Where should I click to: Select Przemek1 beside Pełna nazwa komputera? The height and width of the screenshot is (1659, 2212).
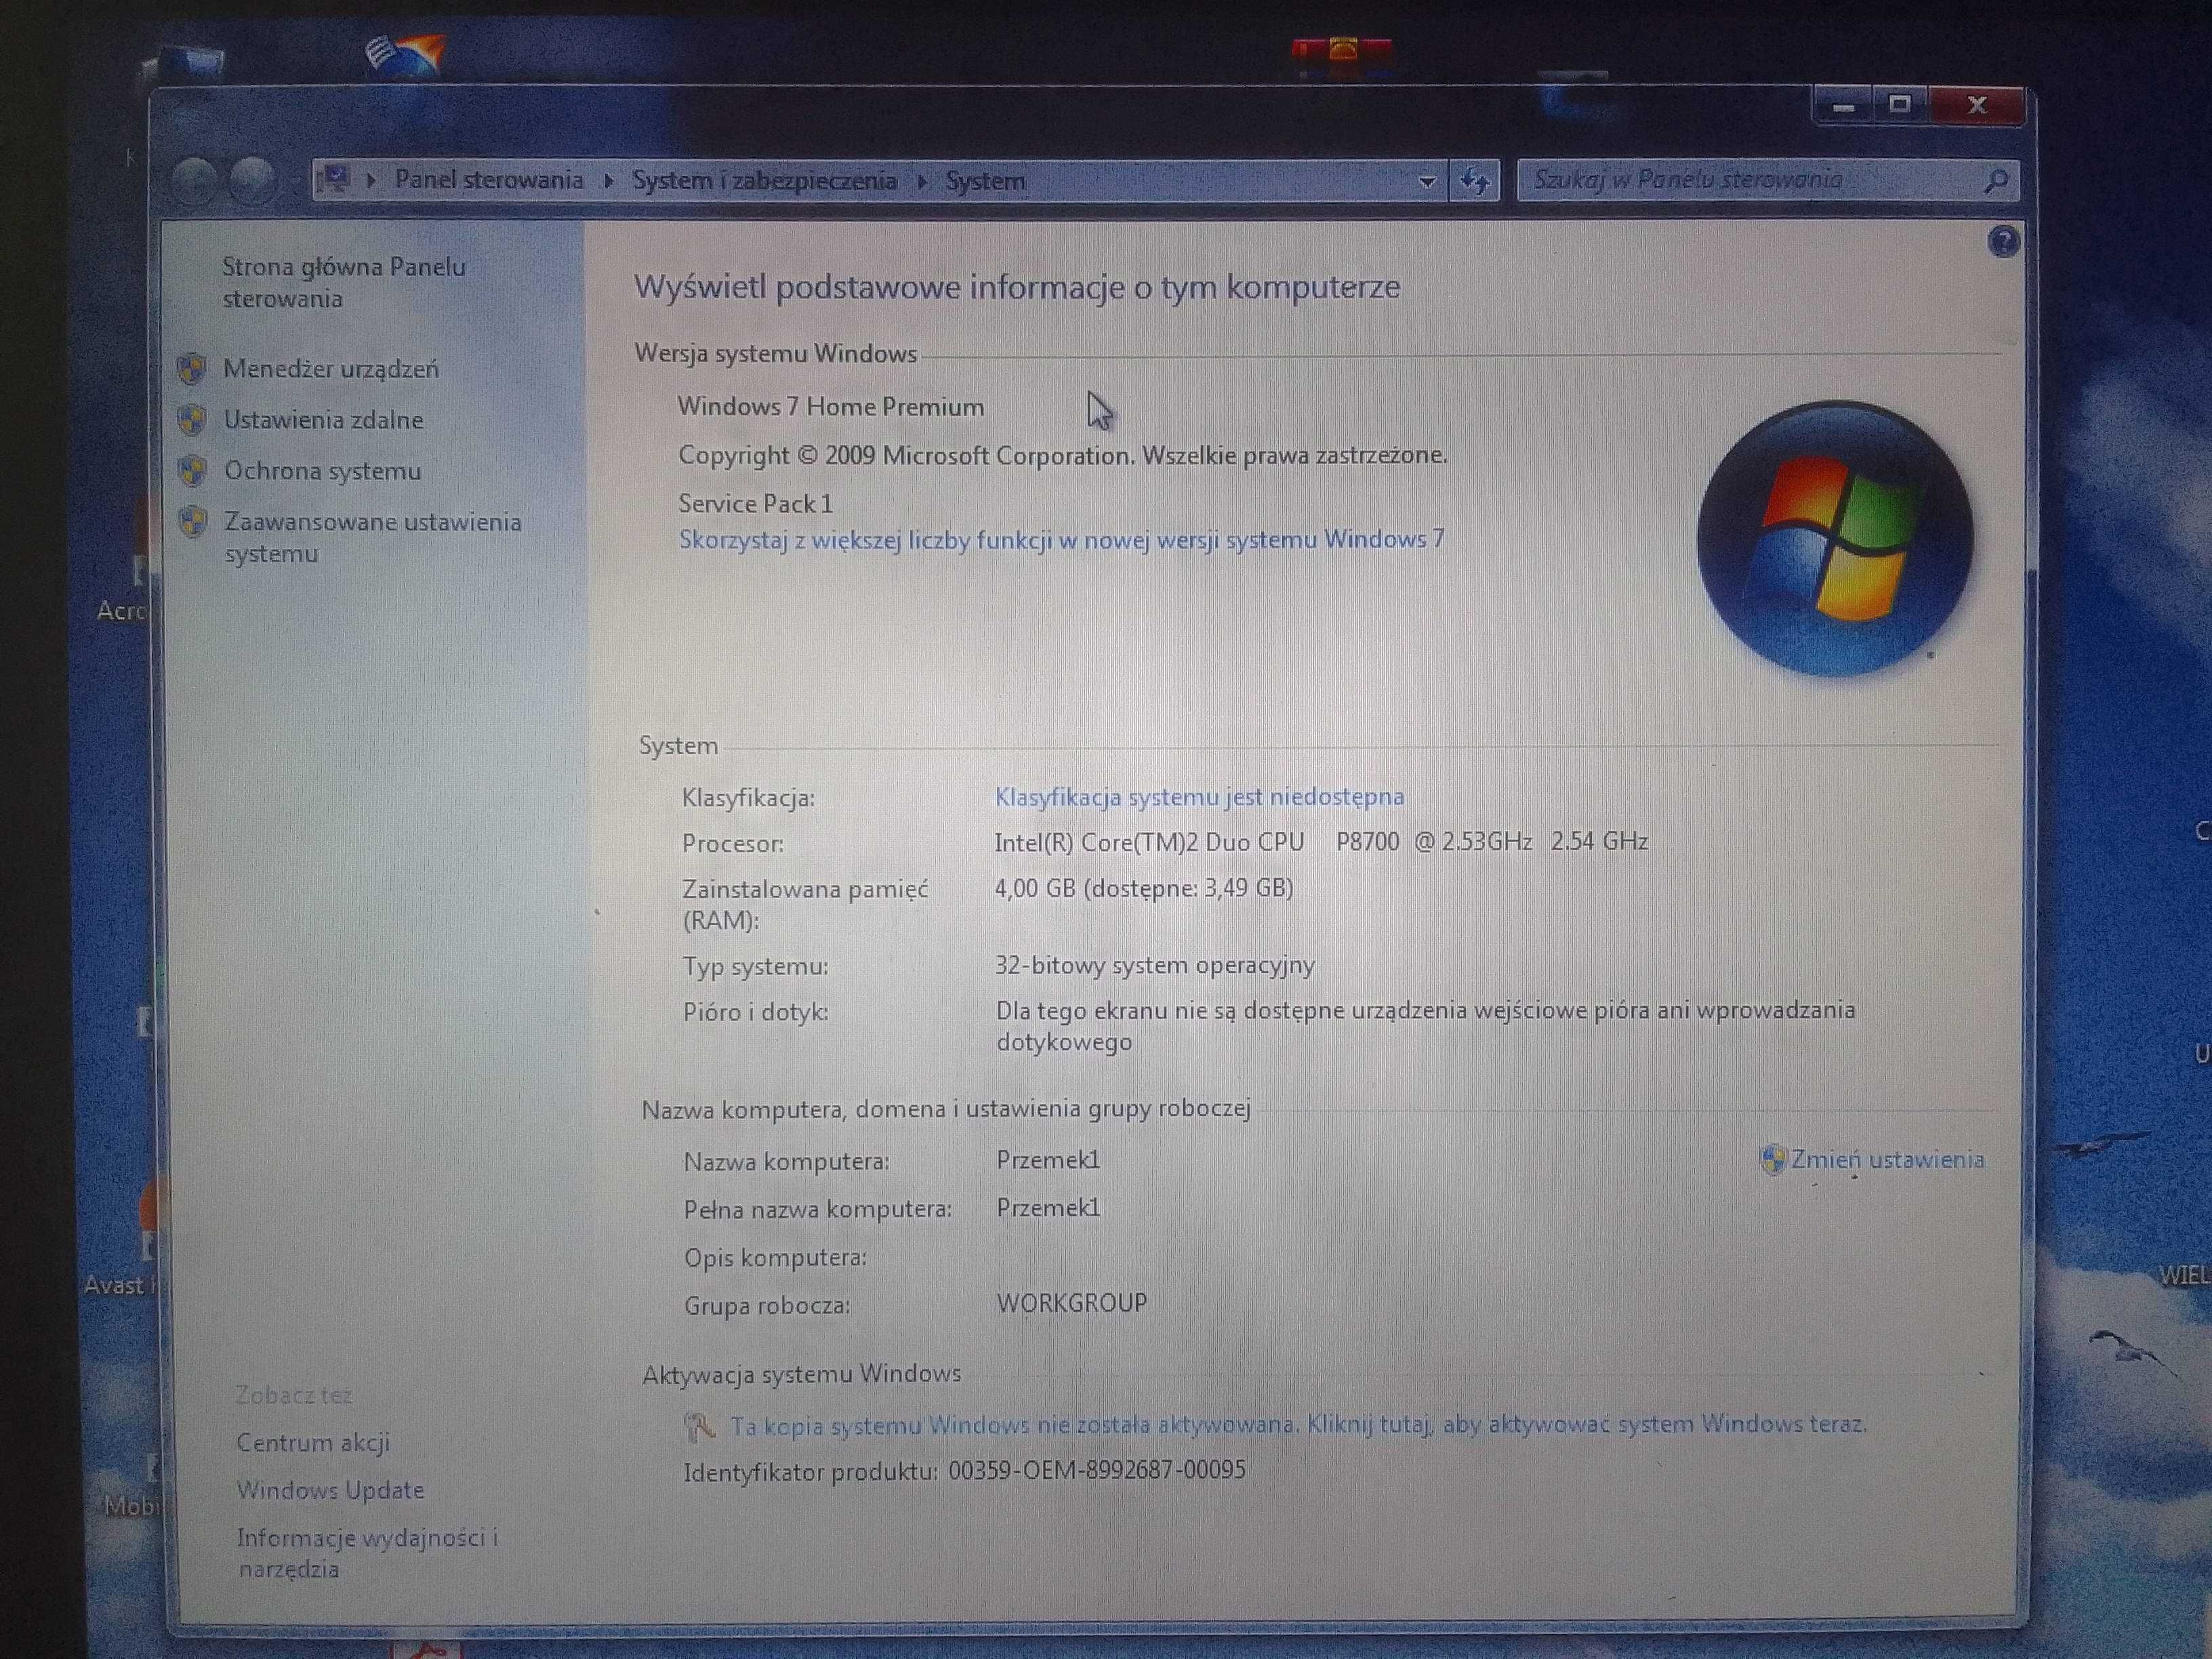[x=1048, y=1208]
